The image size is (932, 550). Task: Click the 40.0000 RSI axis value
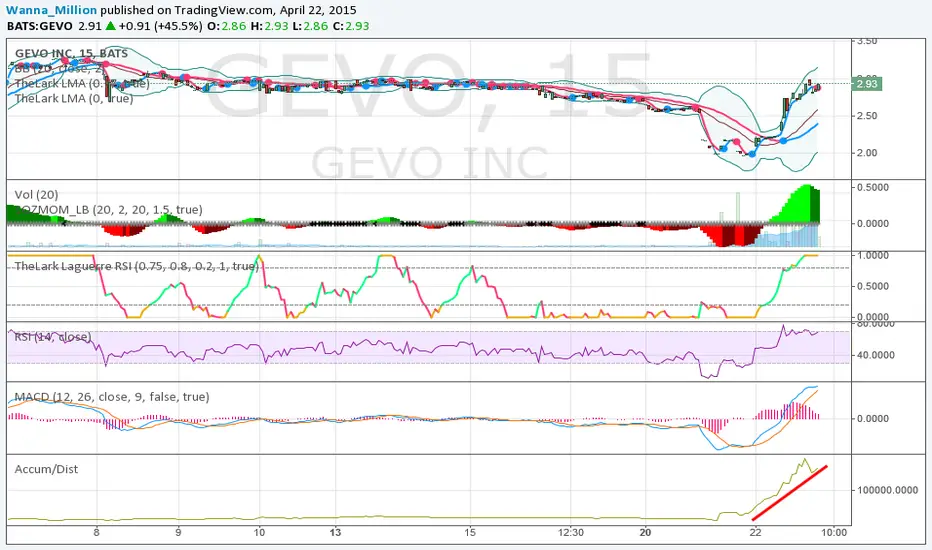[x=876, y=355]
